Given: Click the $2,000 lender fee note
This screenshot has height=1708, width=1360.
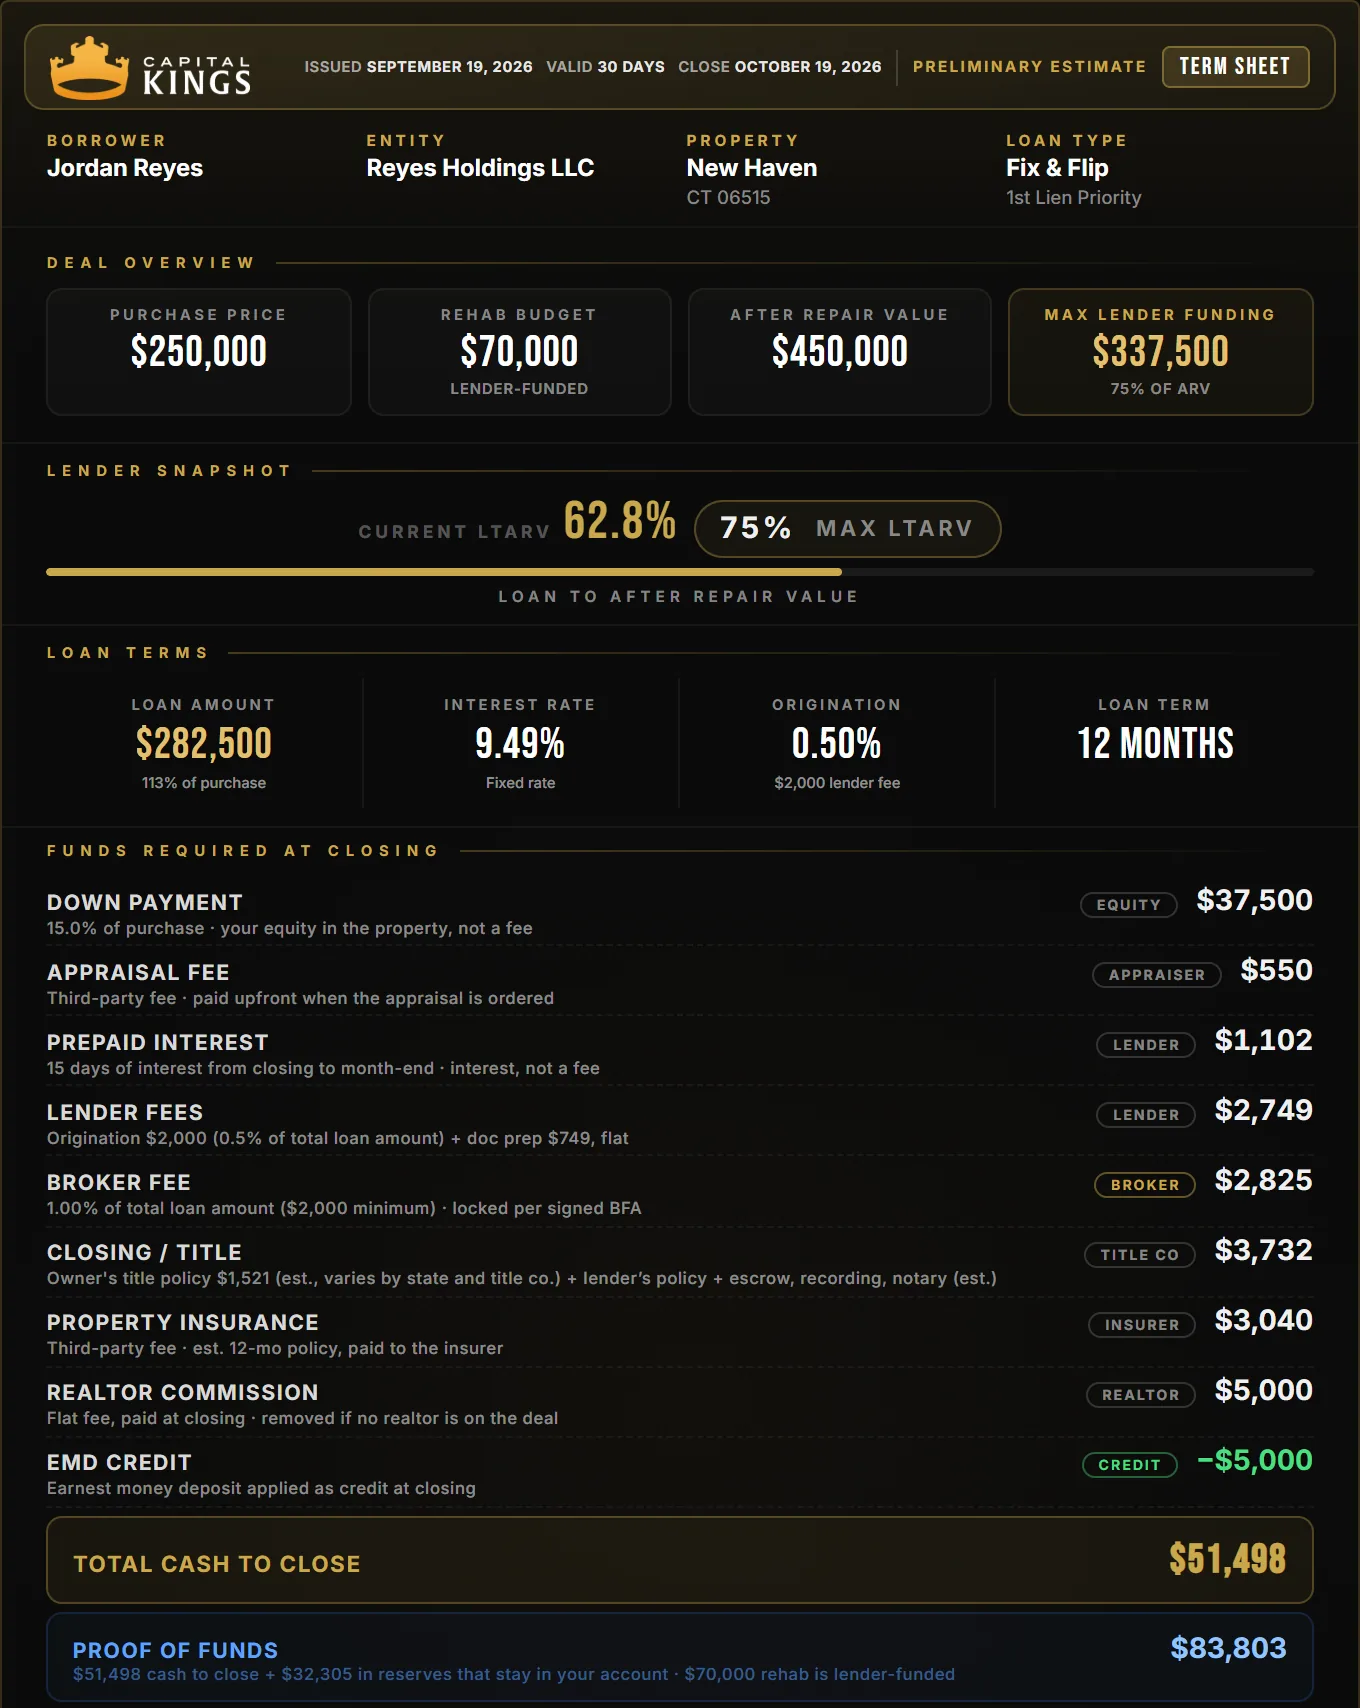Looking at the screenshot, I should (837, 783).
